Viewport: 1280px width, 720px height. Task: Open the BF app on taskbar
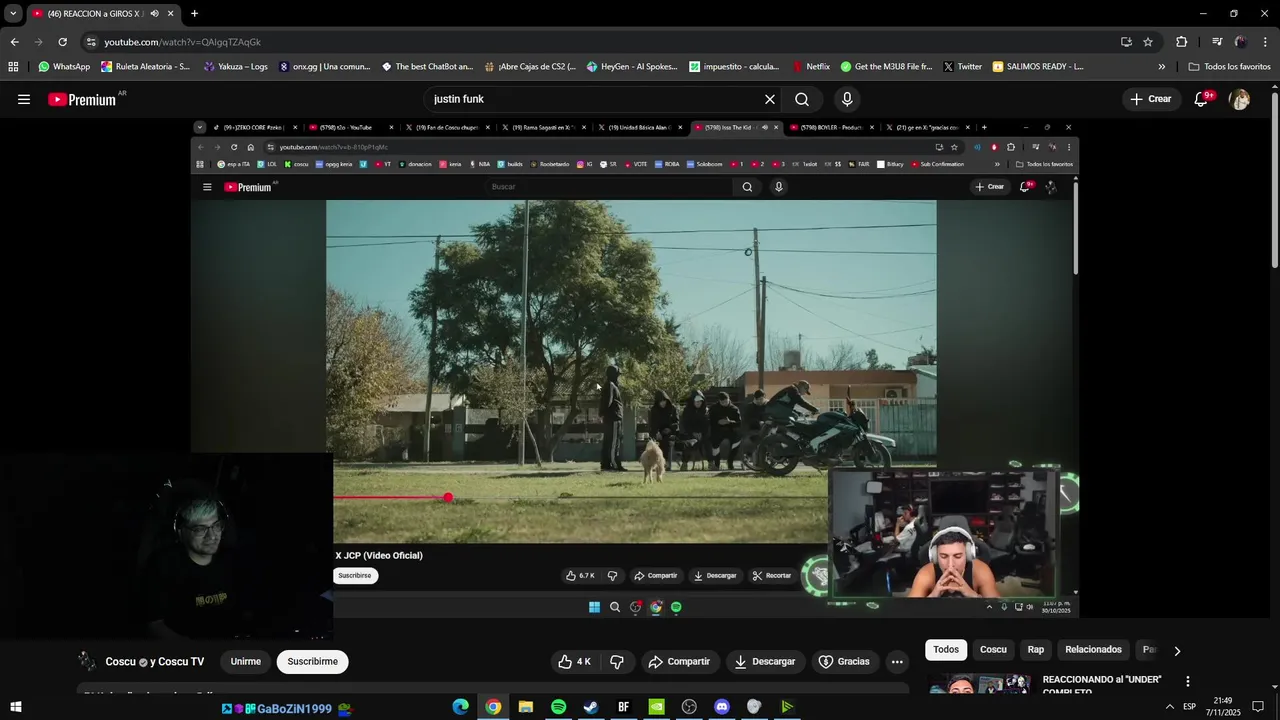point(624,707)
